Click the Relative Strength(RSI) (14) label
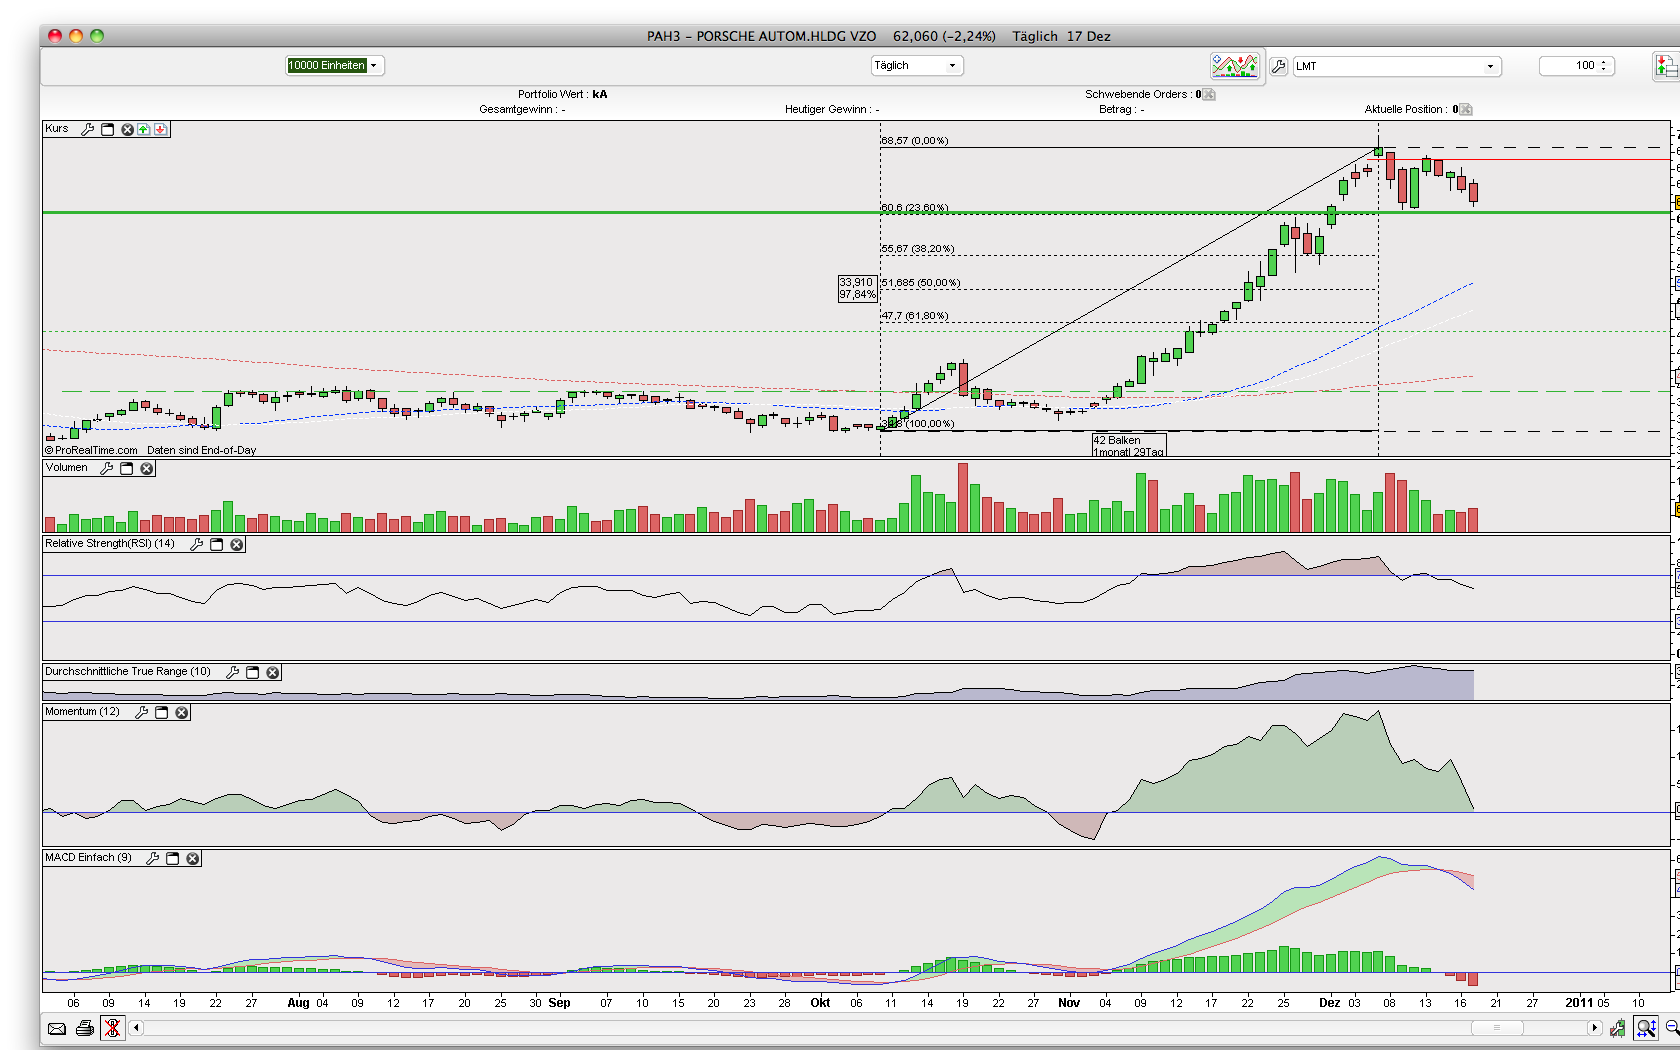This screenshot has width=1680, height=1050. pos(110,544)
